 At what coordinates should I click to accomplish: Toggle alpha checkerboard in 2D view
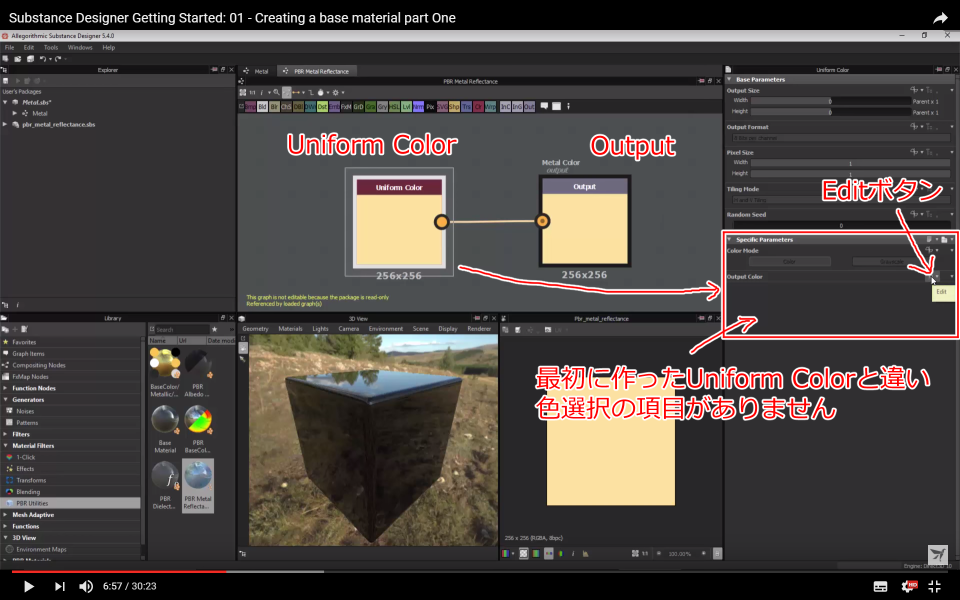(x=523, y=553)
